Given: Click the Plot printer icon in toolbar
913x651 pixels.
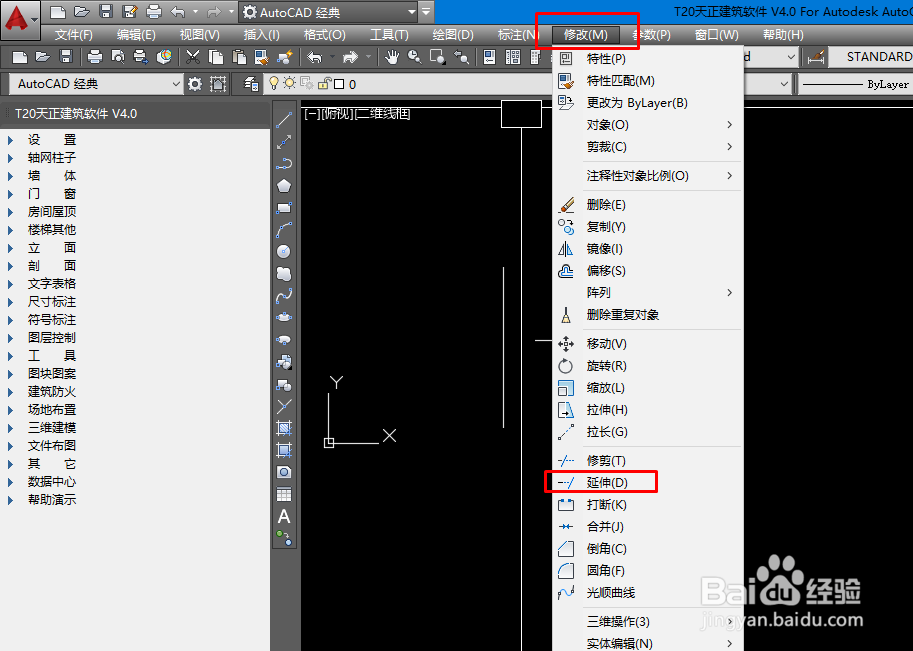Looking at the screenshot, I should [x=94, y=57].
